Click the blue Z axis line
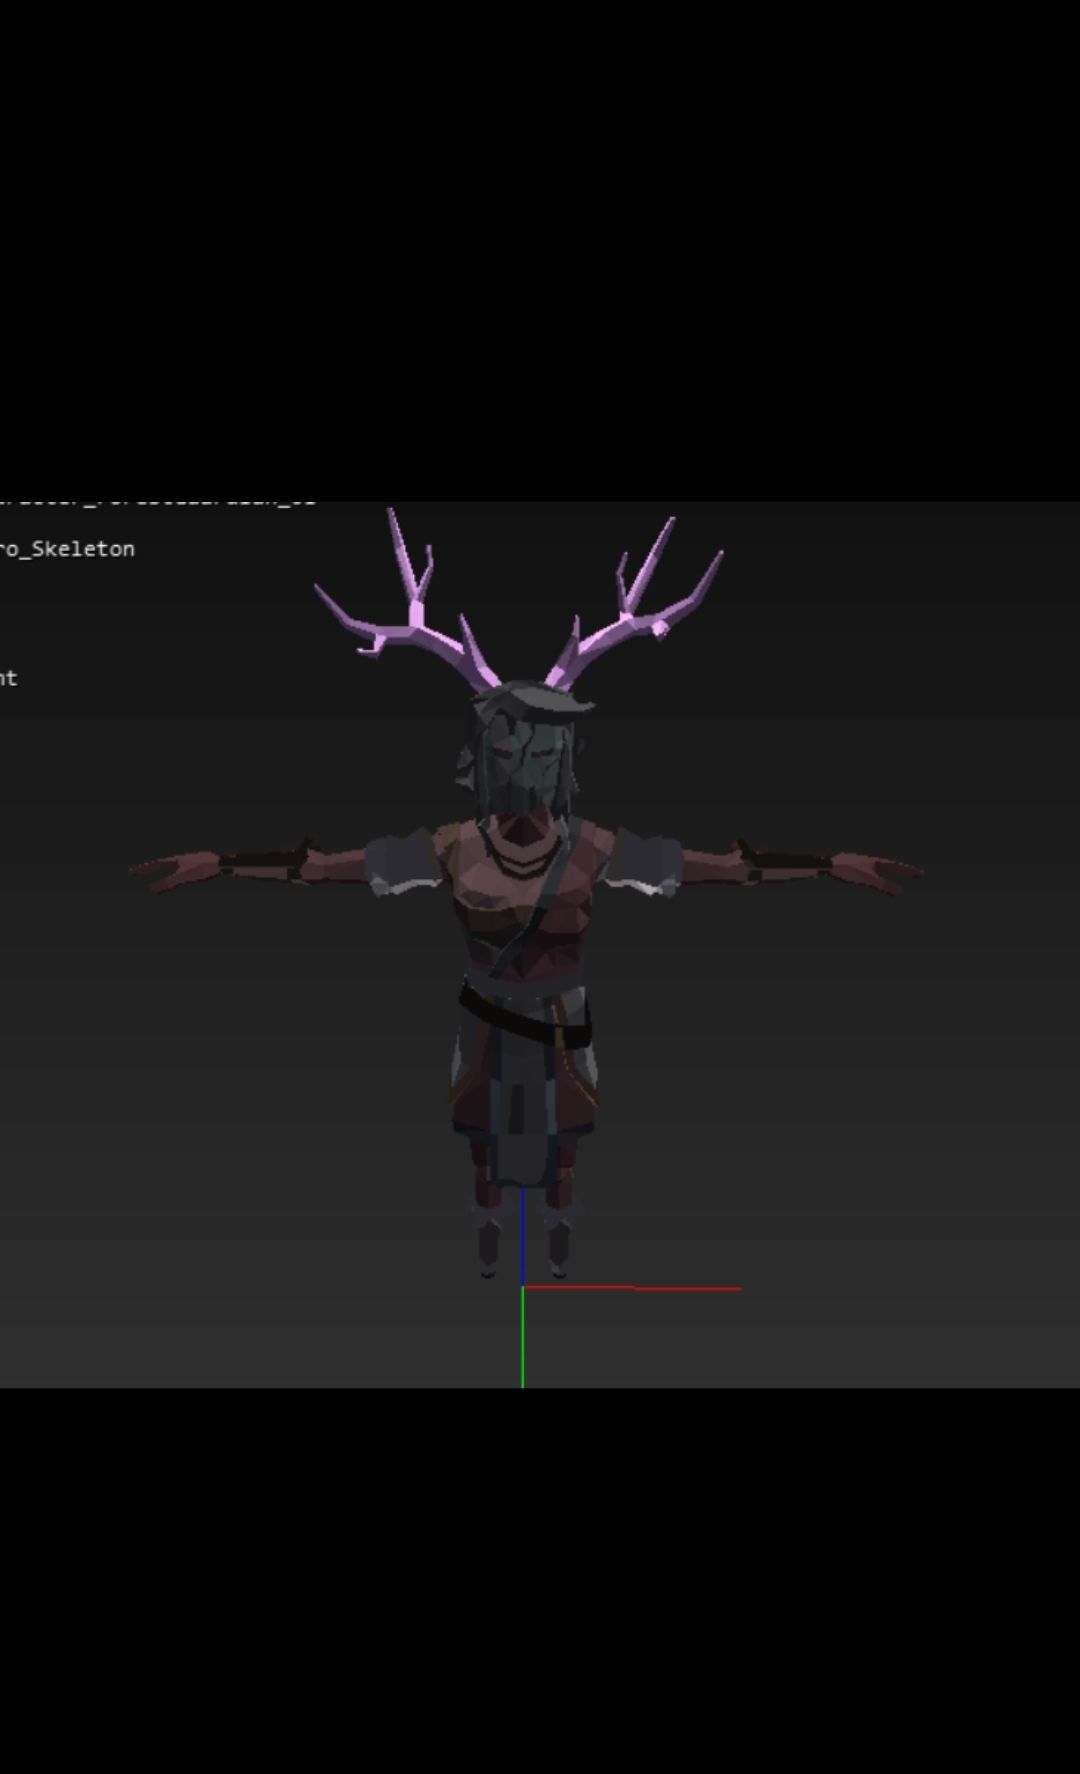1080x1774 pixels. pos(522,1237)
